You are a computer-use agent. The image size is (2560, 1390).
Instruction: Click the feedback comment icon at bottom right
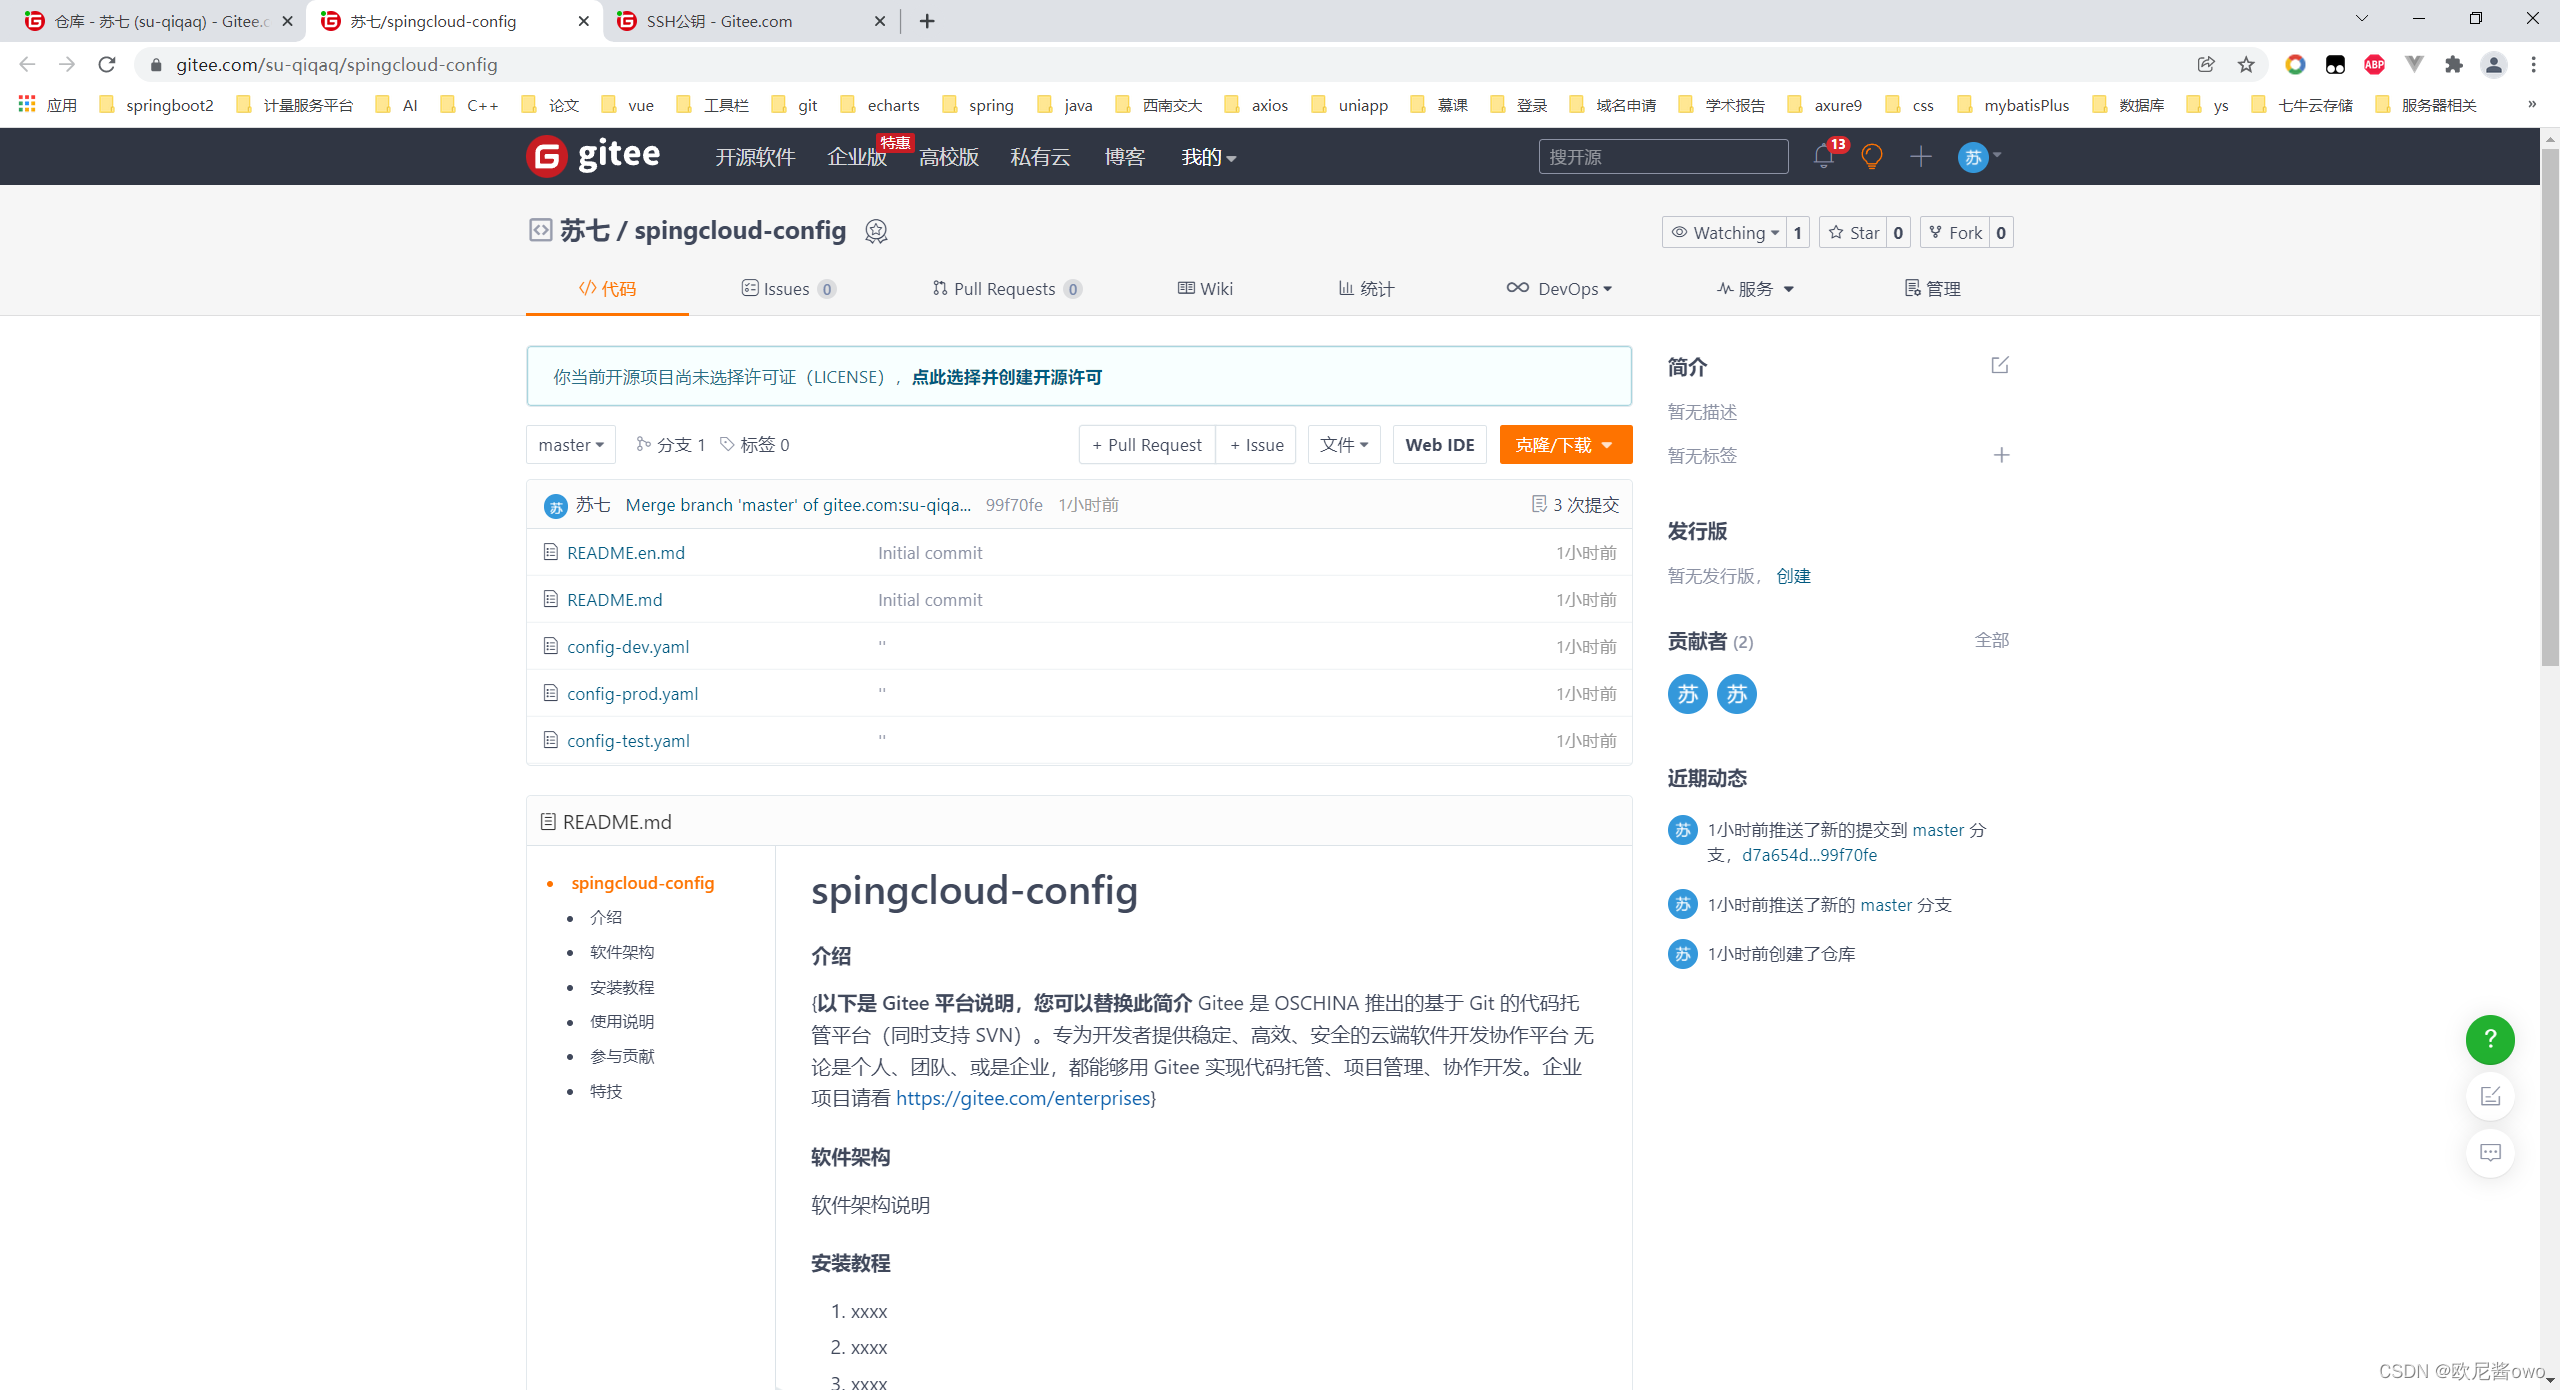[x=2492, y=1153]
